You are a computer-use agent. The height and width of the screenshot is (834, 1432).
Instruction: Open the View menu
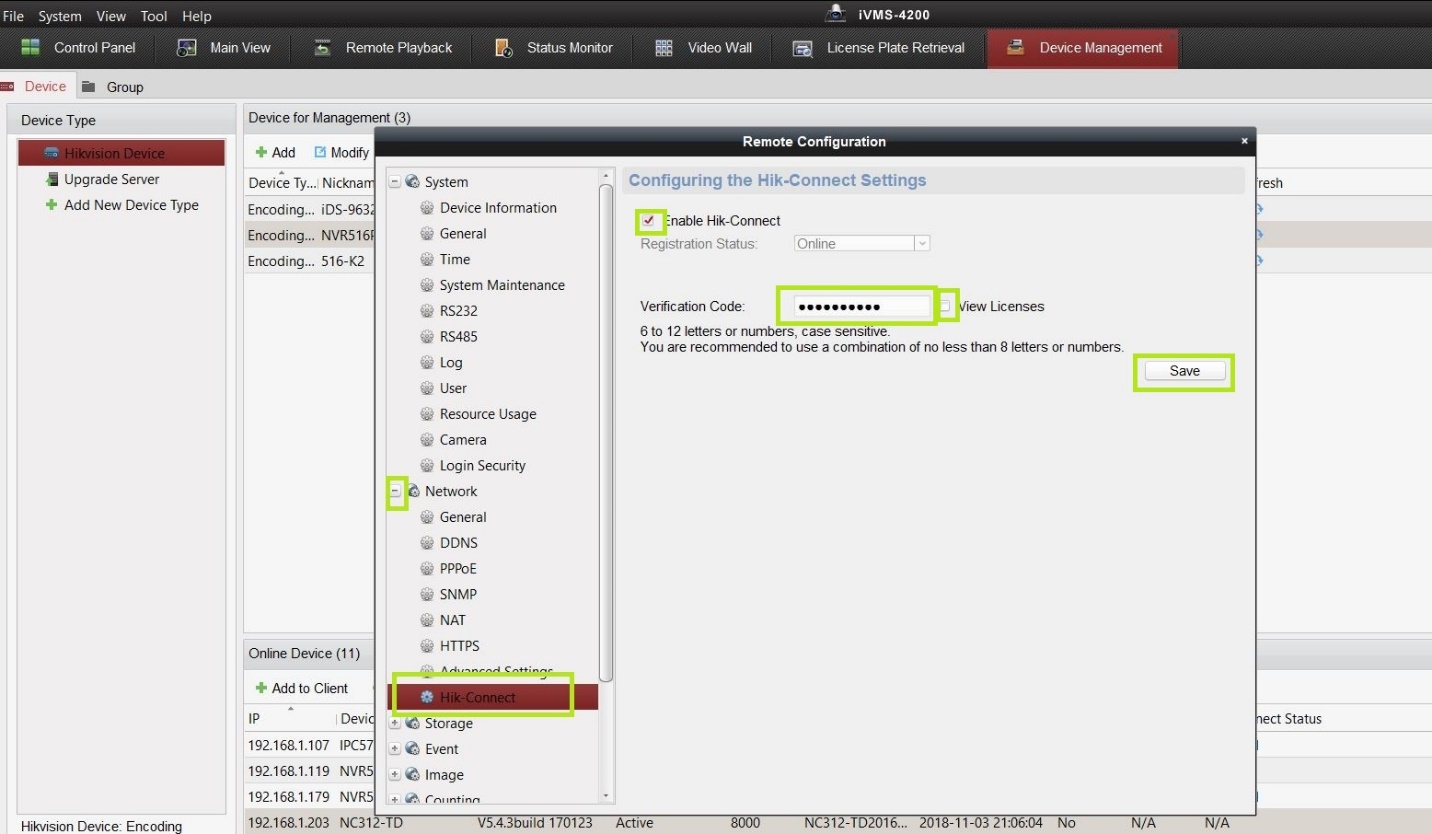(111, 16)
